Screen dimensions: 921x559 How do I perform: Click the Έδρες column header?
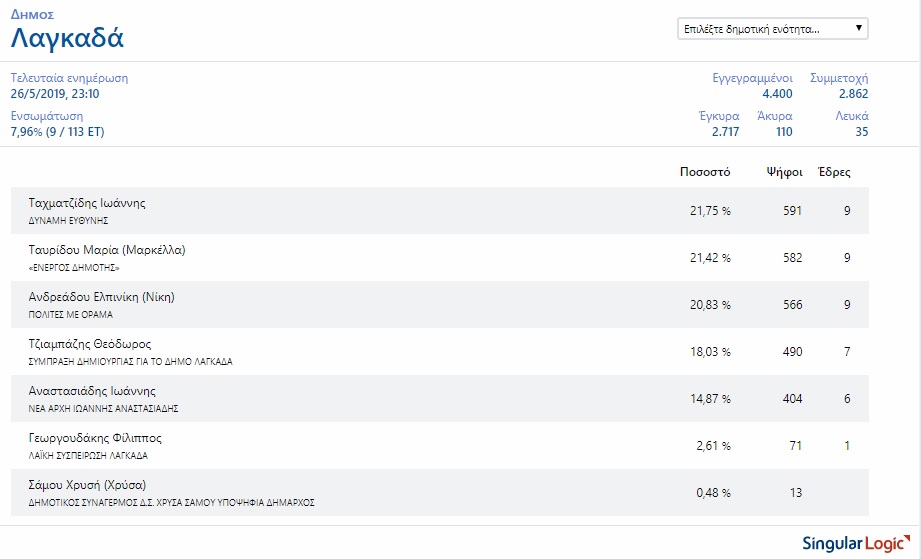pyautogui.click(x=834, y=172)
